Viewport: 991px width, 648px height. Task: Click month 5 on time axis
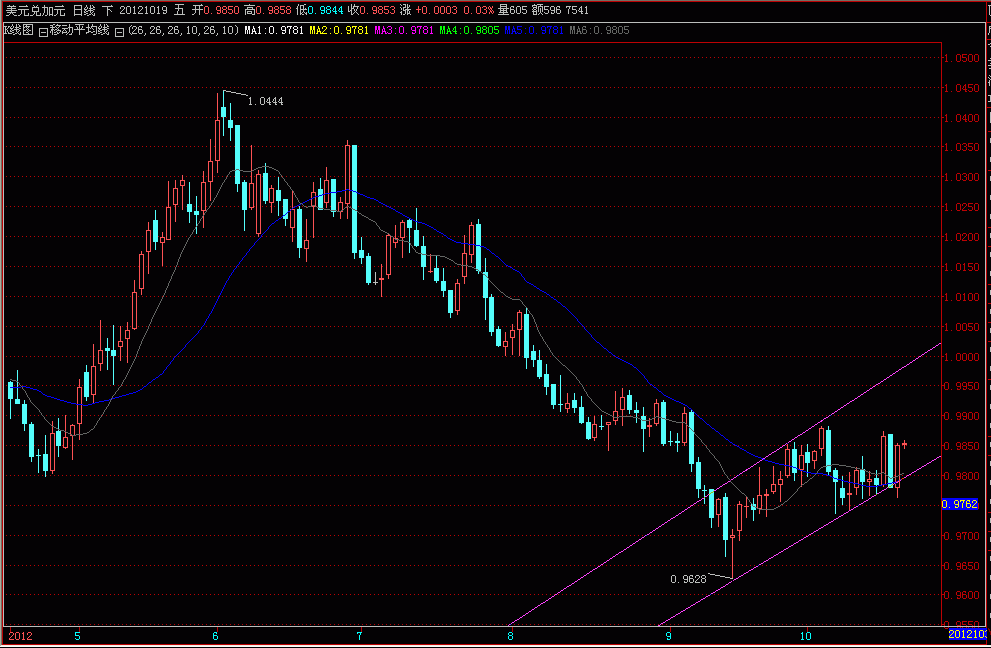(77, 636)
